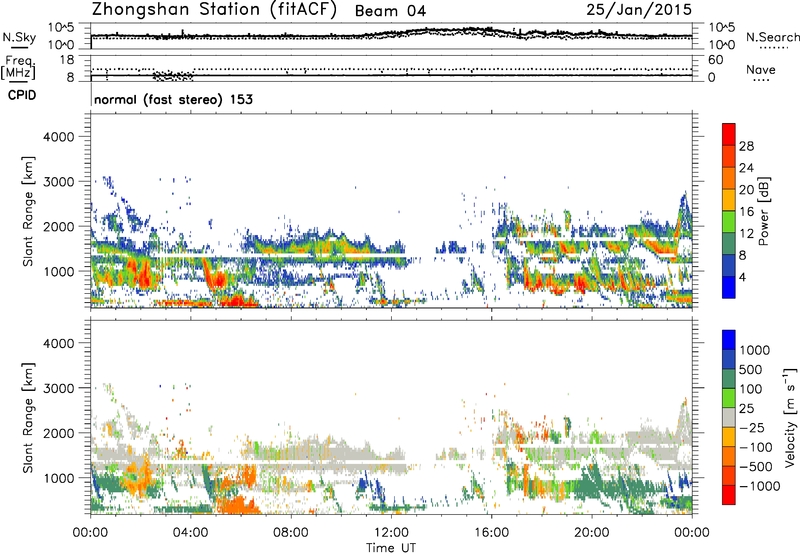Click the '20:00' time tick label
Viewport: 800px width, 554px height.
click(592, 533)
